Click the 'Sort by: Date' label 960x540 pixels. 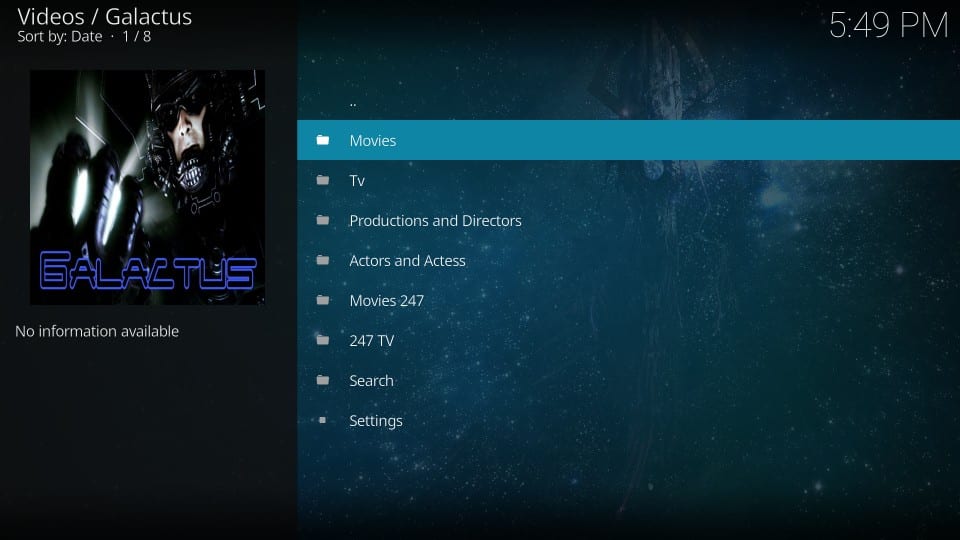click(x=59, y=37)
